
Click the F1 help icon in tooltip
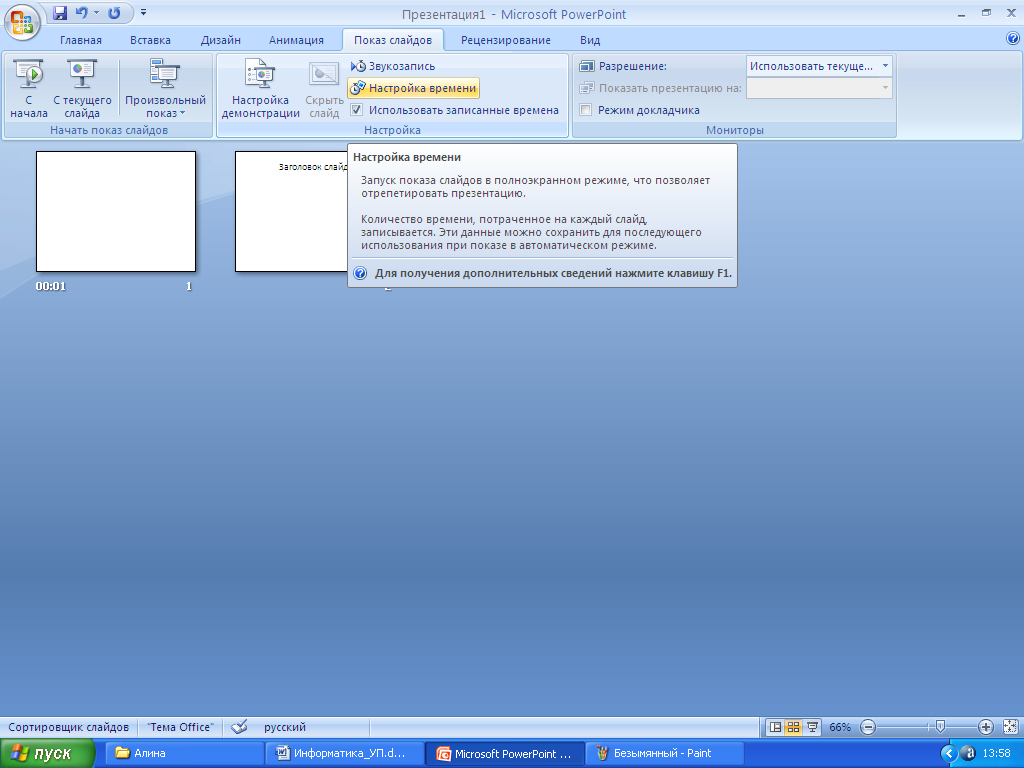pos(360,273)
